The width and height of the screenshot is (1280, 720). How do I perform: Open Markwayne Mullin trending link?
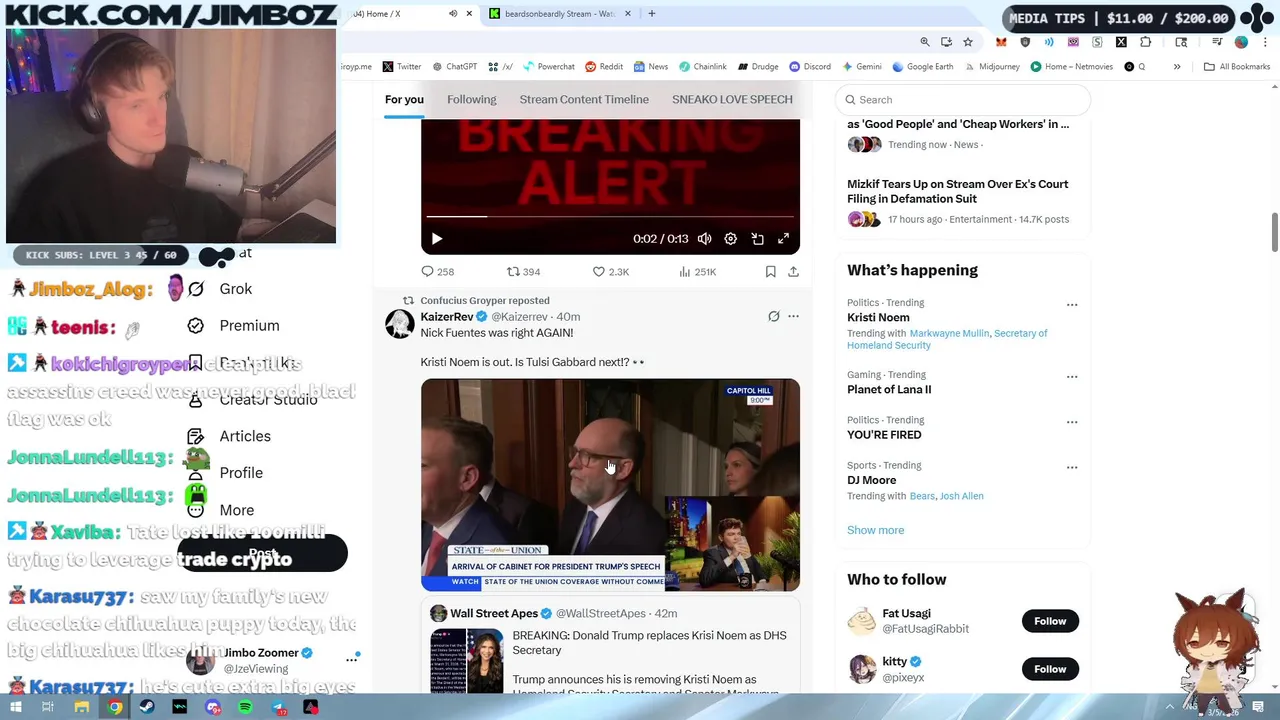click(x=949, y=333)
